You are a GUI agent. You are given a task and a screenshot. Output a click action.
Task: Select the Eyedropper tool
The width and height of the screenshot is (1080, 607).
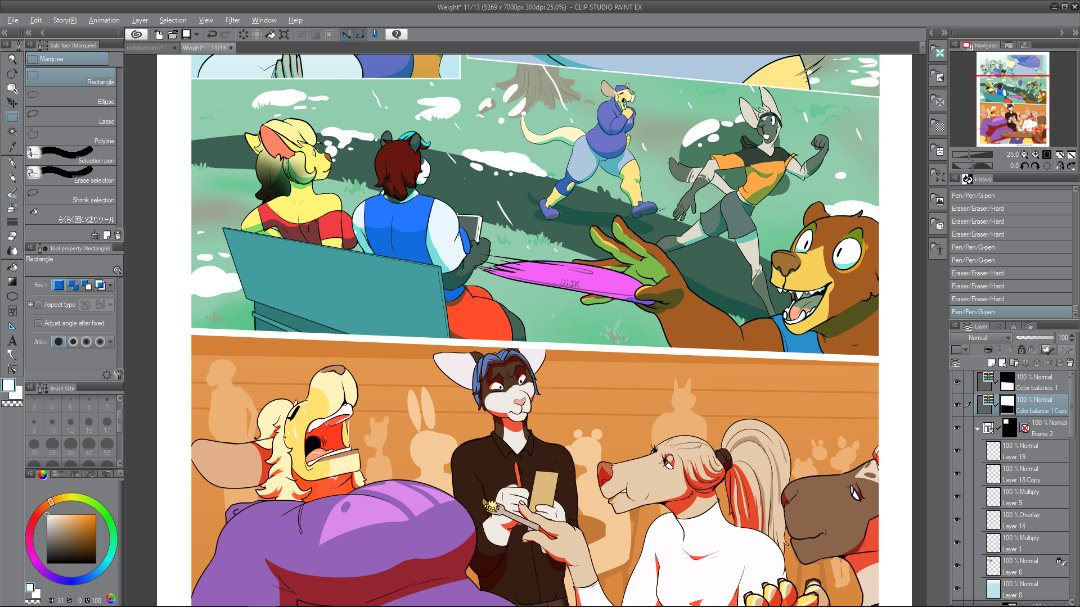(12, 146)
